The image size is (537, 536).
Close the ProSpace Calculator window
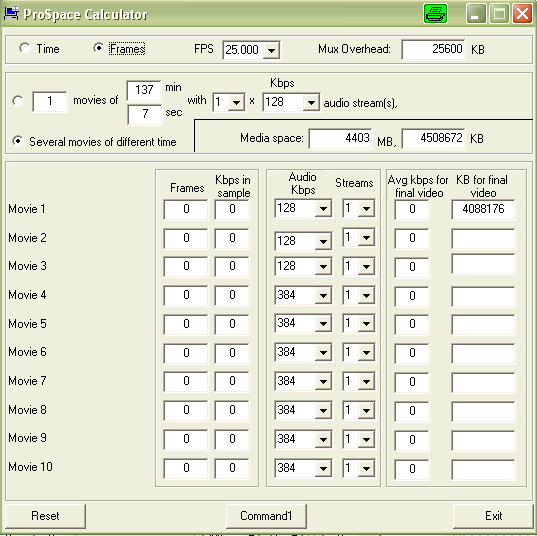coord(522,14)
